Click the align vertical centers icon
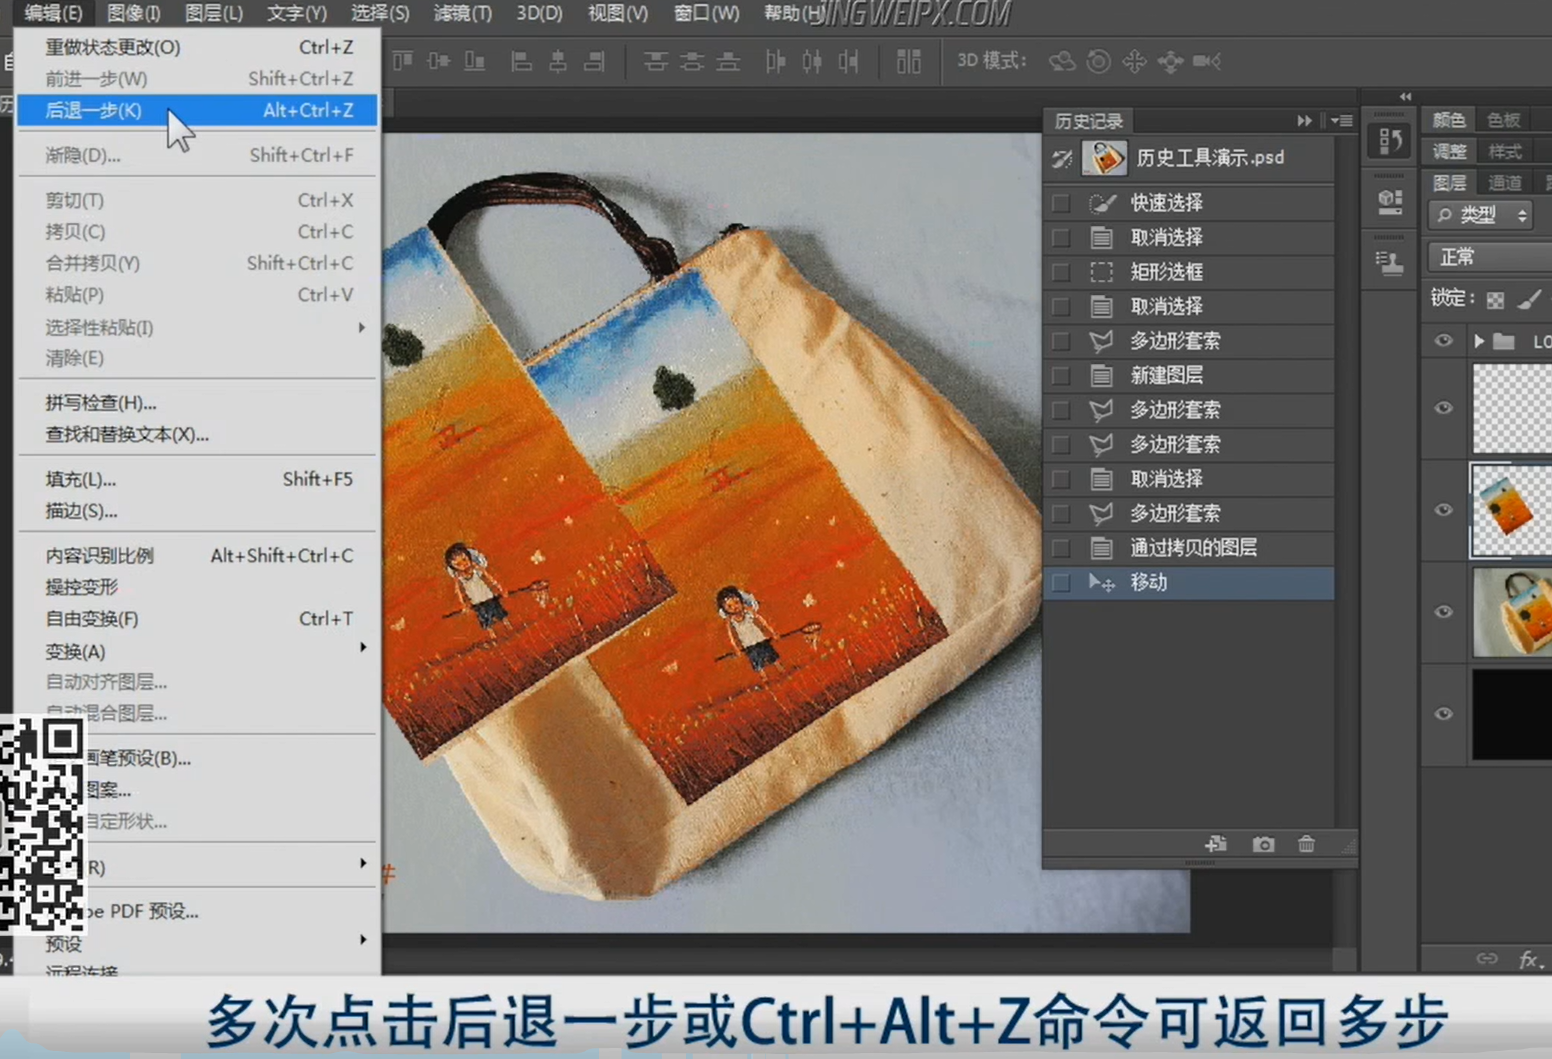The width and height of the screenshot is (1552, 1059). tap(439, 61)
